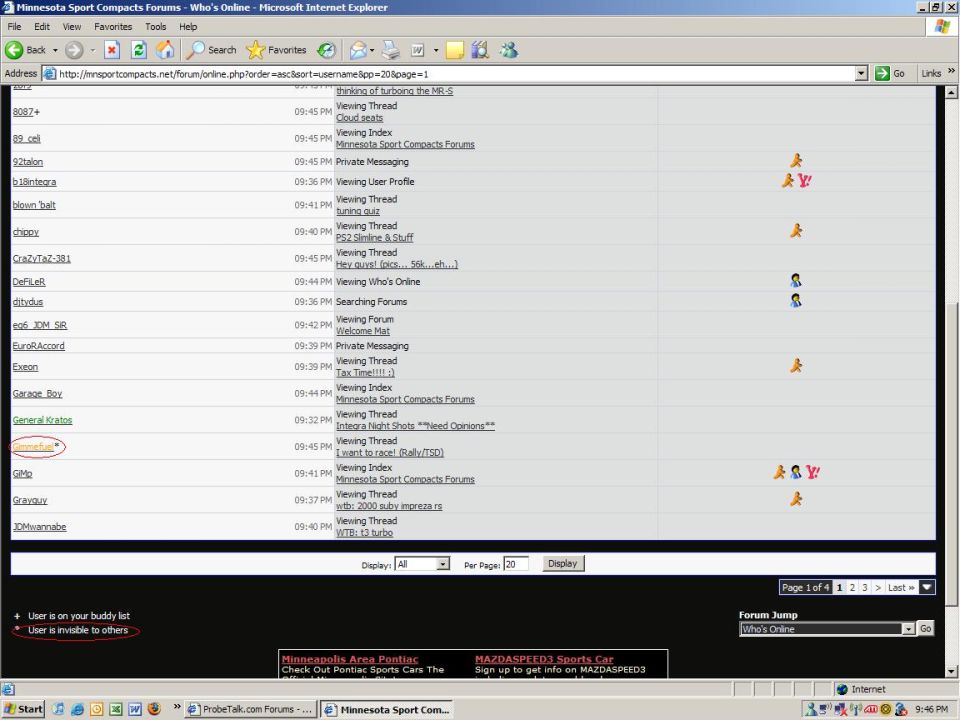Viewport: 960px width, 720px height.
Task: Open Forward button history dropdown arrow
Action: coord(92,50)
